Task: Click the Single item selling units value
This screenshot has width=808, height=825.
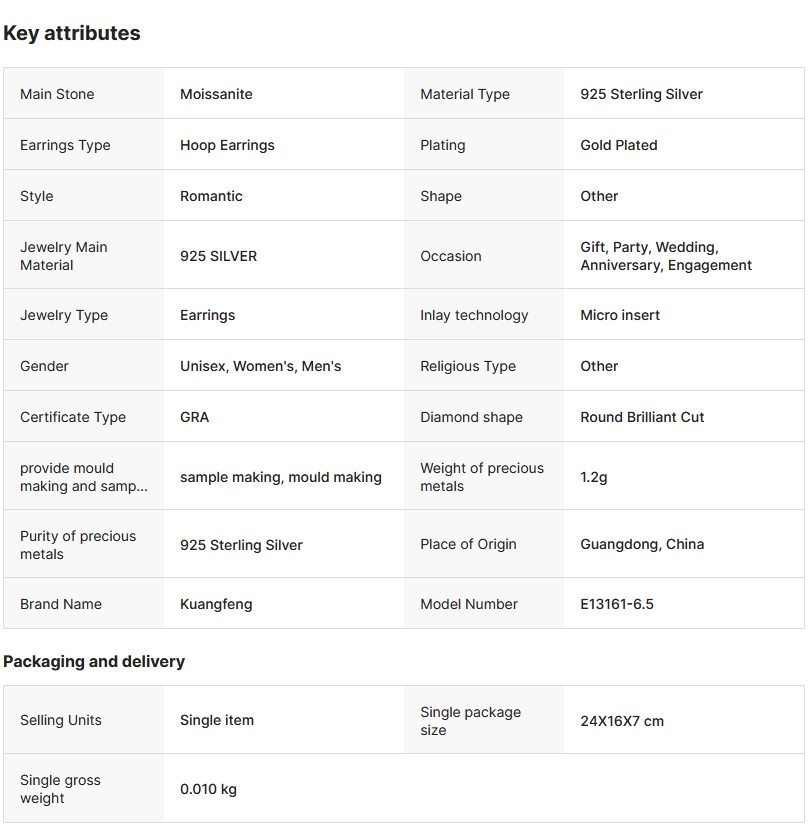Action: 217,720
